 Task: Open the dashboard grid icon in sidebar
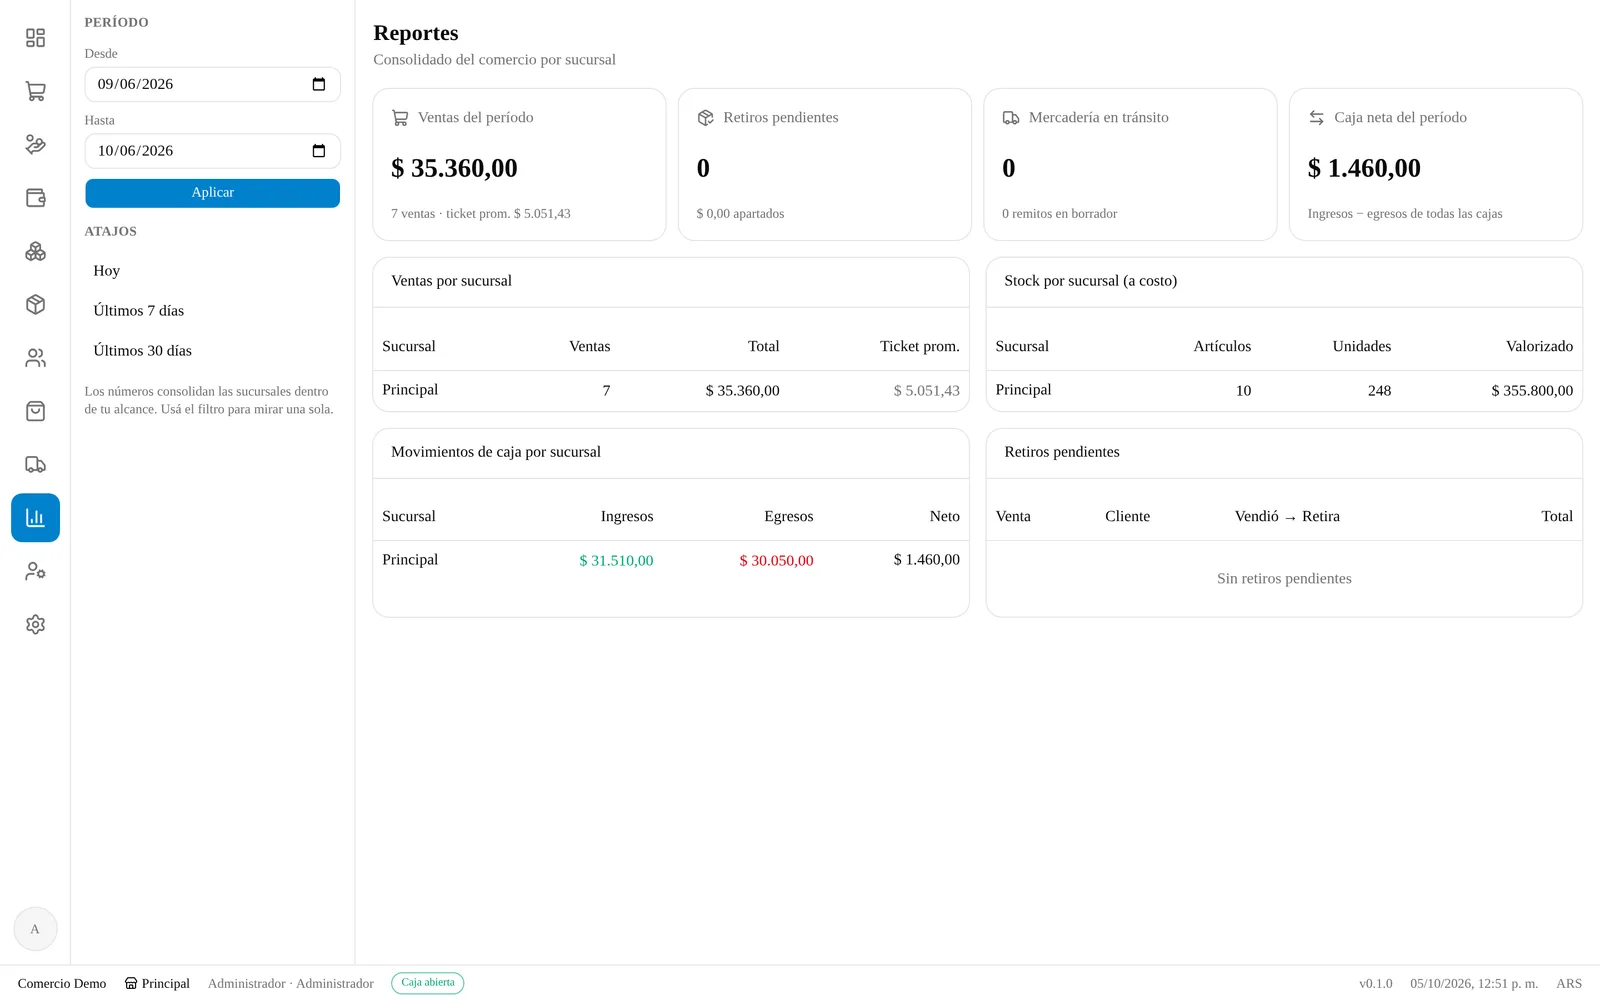[35, 38]
